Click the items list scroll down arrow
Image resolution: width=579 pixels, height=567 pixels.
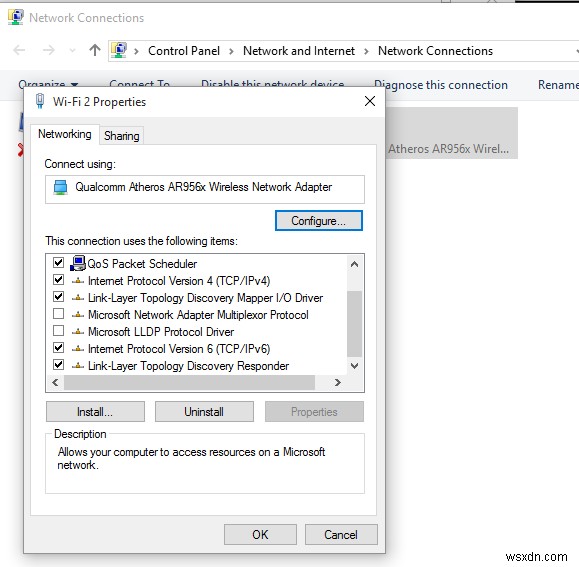click(354, 366)
